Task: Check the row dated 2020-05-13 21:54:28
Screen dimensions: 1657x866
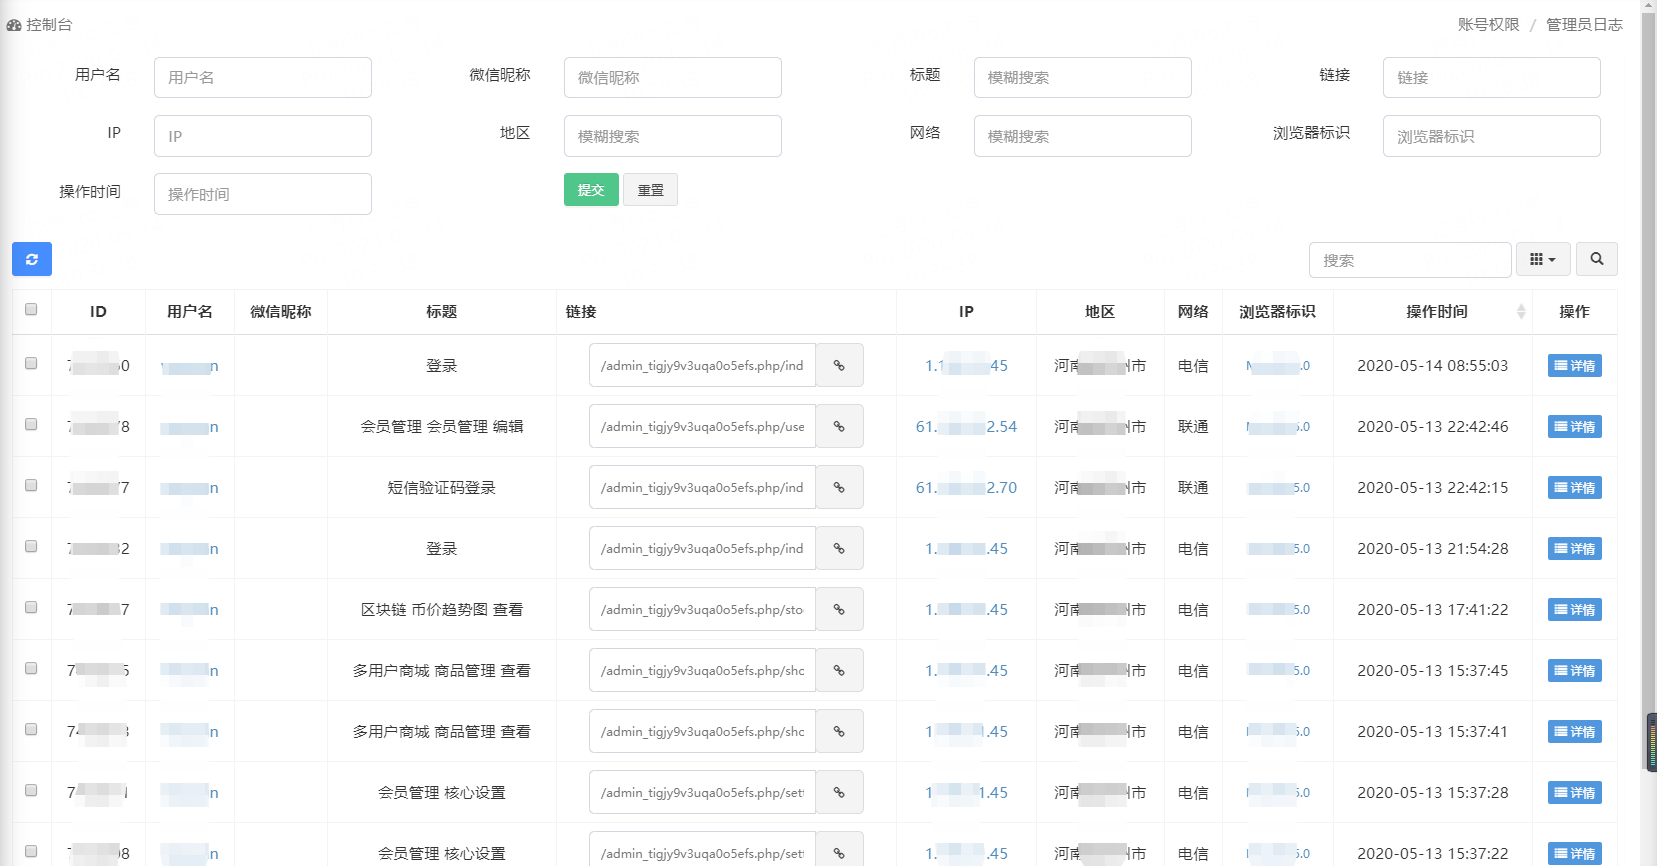Action: click(x=31, y=547)
